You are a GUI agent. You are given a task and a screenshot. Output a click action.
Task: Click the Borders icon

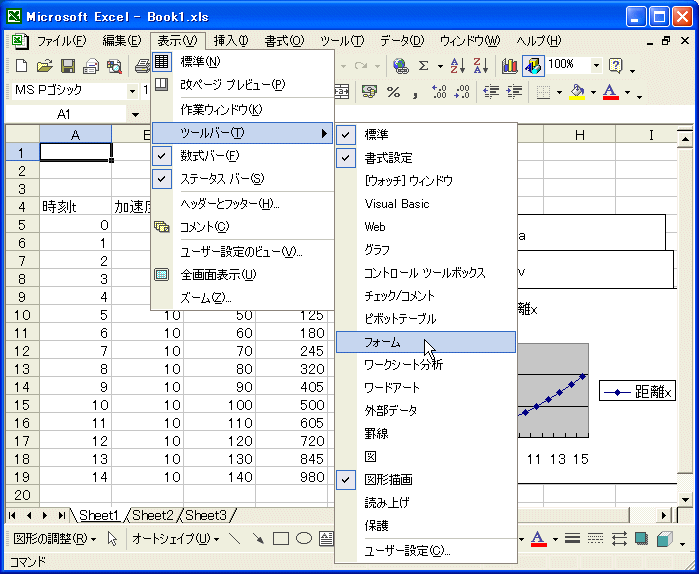click(x=543, y=92)
